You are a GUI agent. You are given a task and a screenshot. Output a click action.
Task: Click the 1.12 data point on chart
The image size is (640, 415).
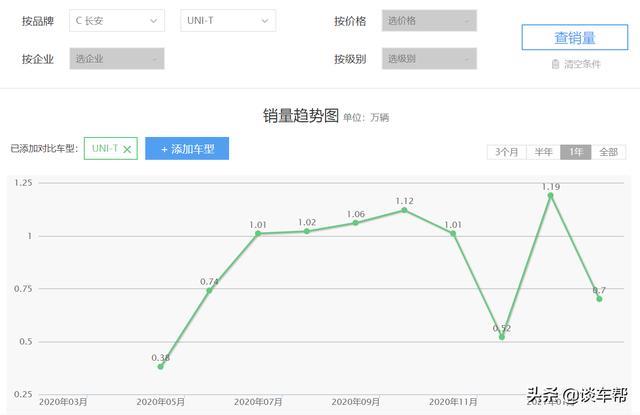coord(404,210)
